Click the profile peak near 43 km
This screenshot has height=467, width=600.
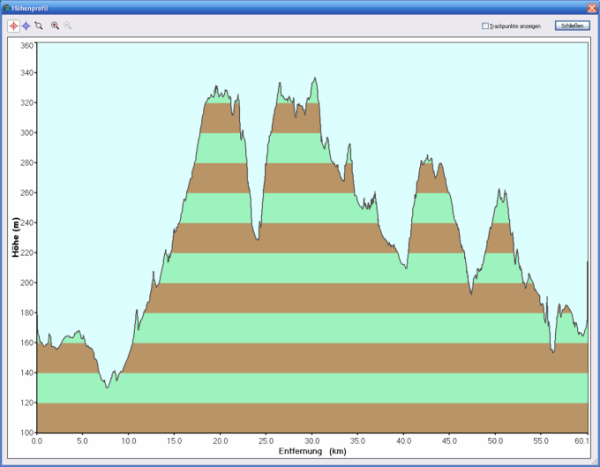coord(428,157)
